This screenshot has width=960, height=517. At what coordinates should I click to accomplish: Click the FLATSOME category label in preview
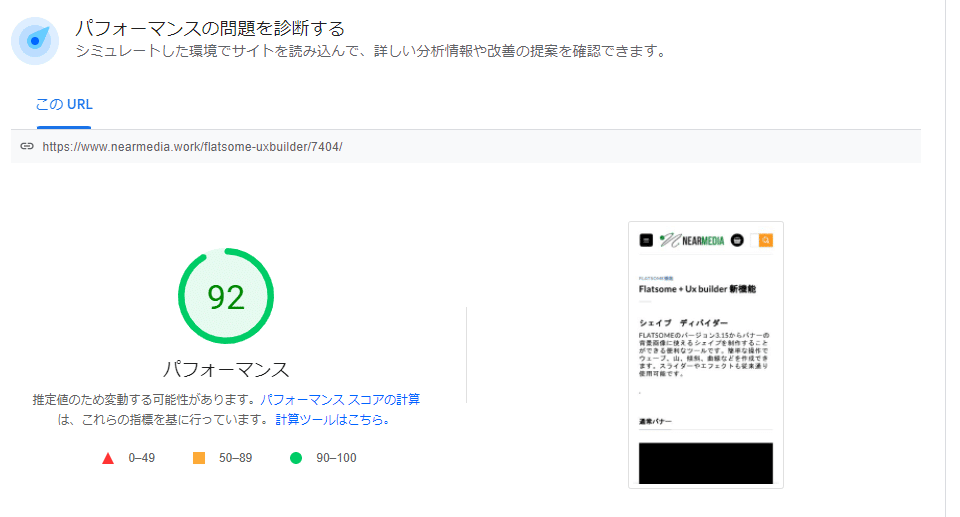pyautogui.click(x=656, y=278)
